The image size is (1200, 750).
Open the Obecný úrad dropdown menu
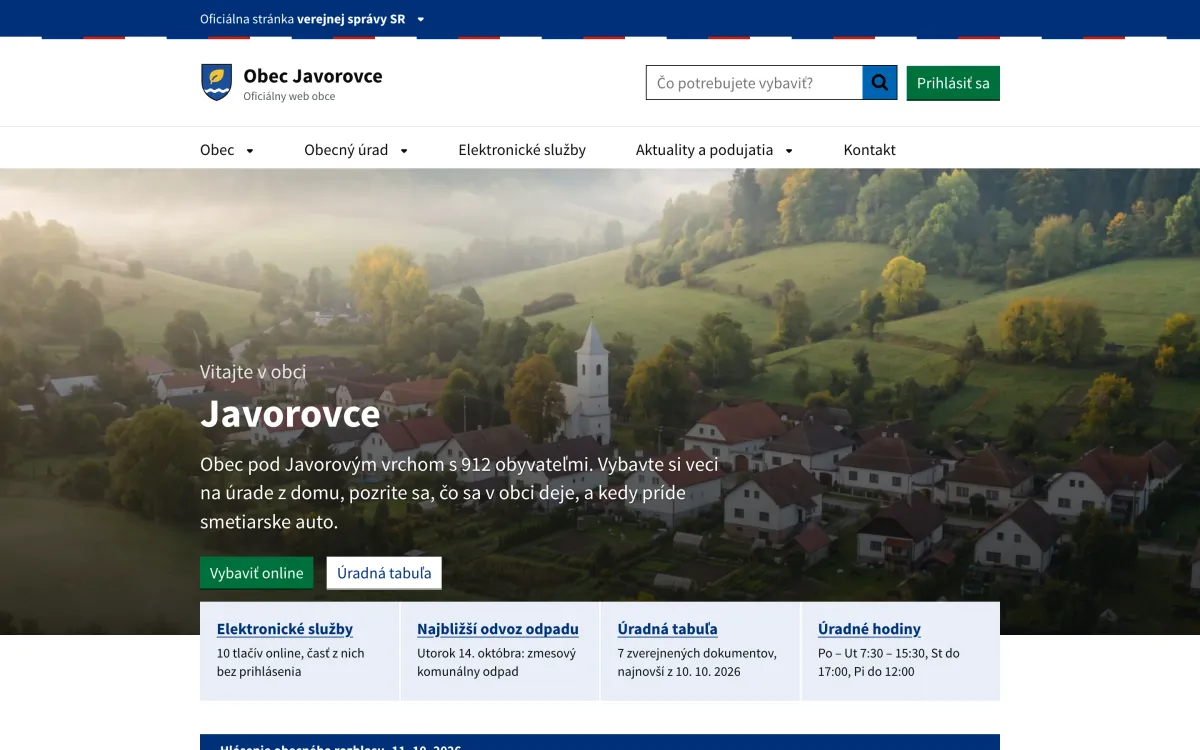tap(356, 150)
